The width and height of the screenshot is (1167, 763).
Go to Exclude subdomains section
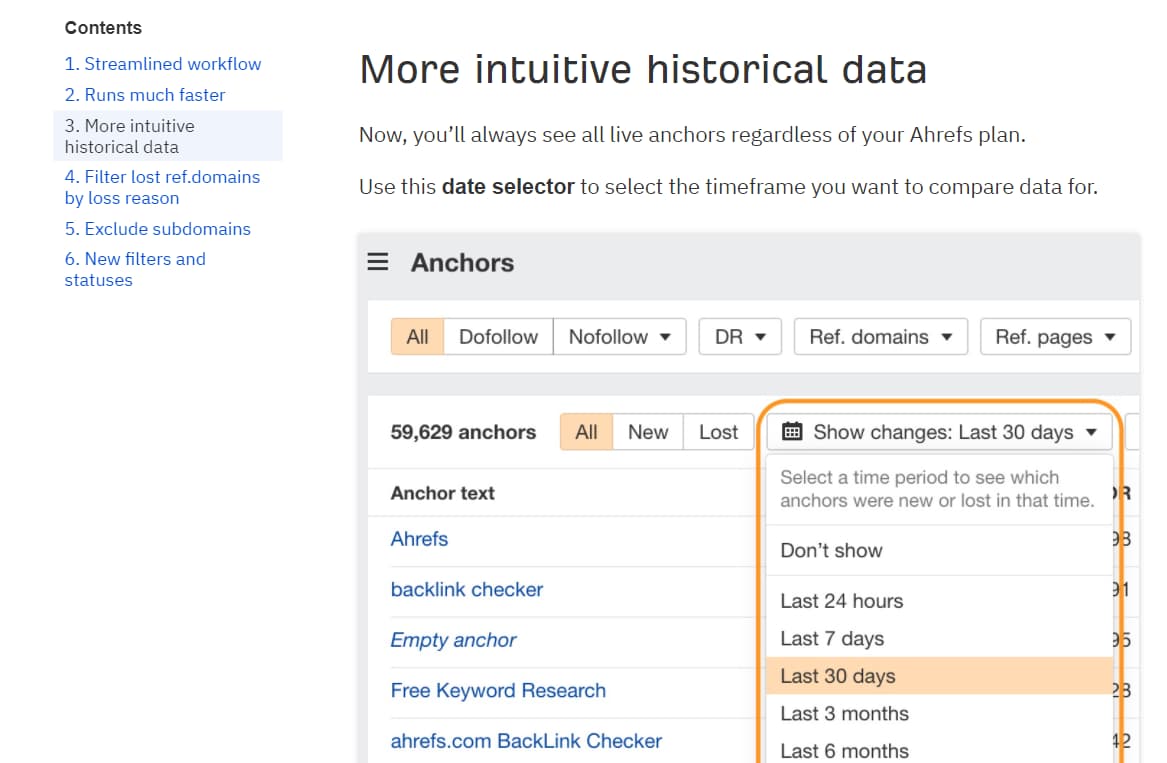(158, 229)
